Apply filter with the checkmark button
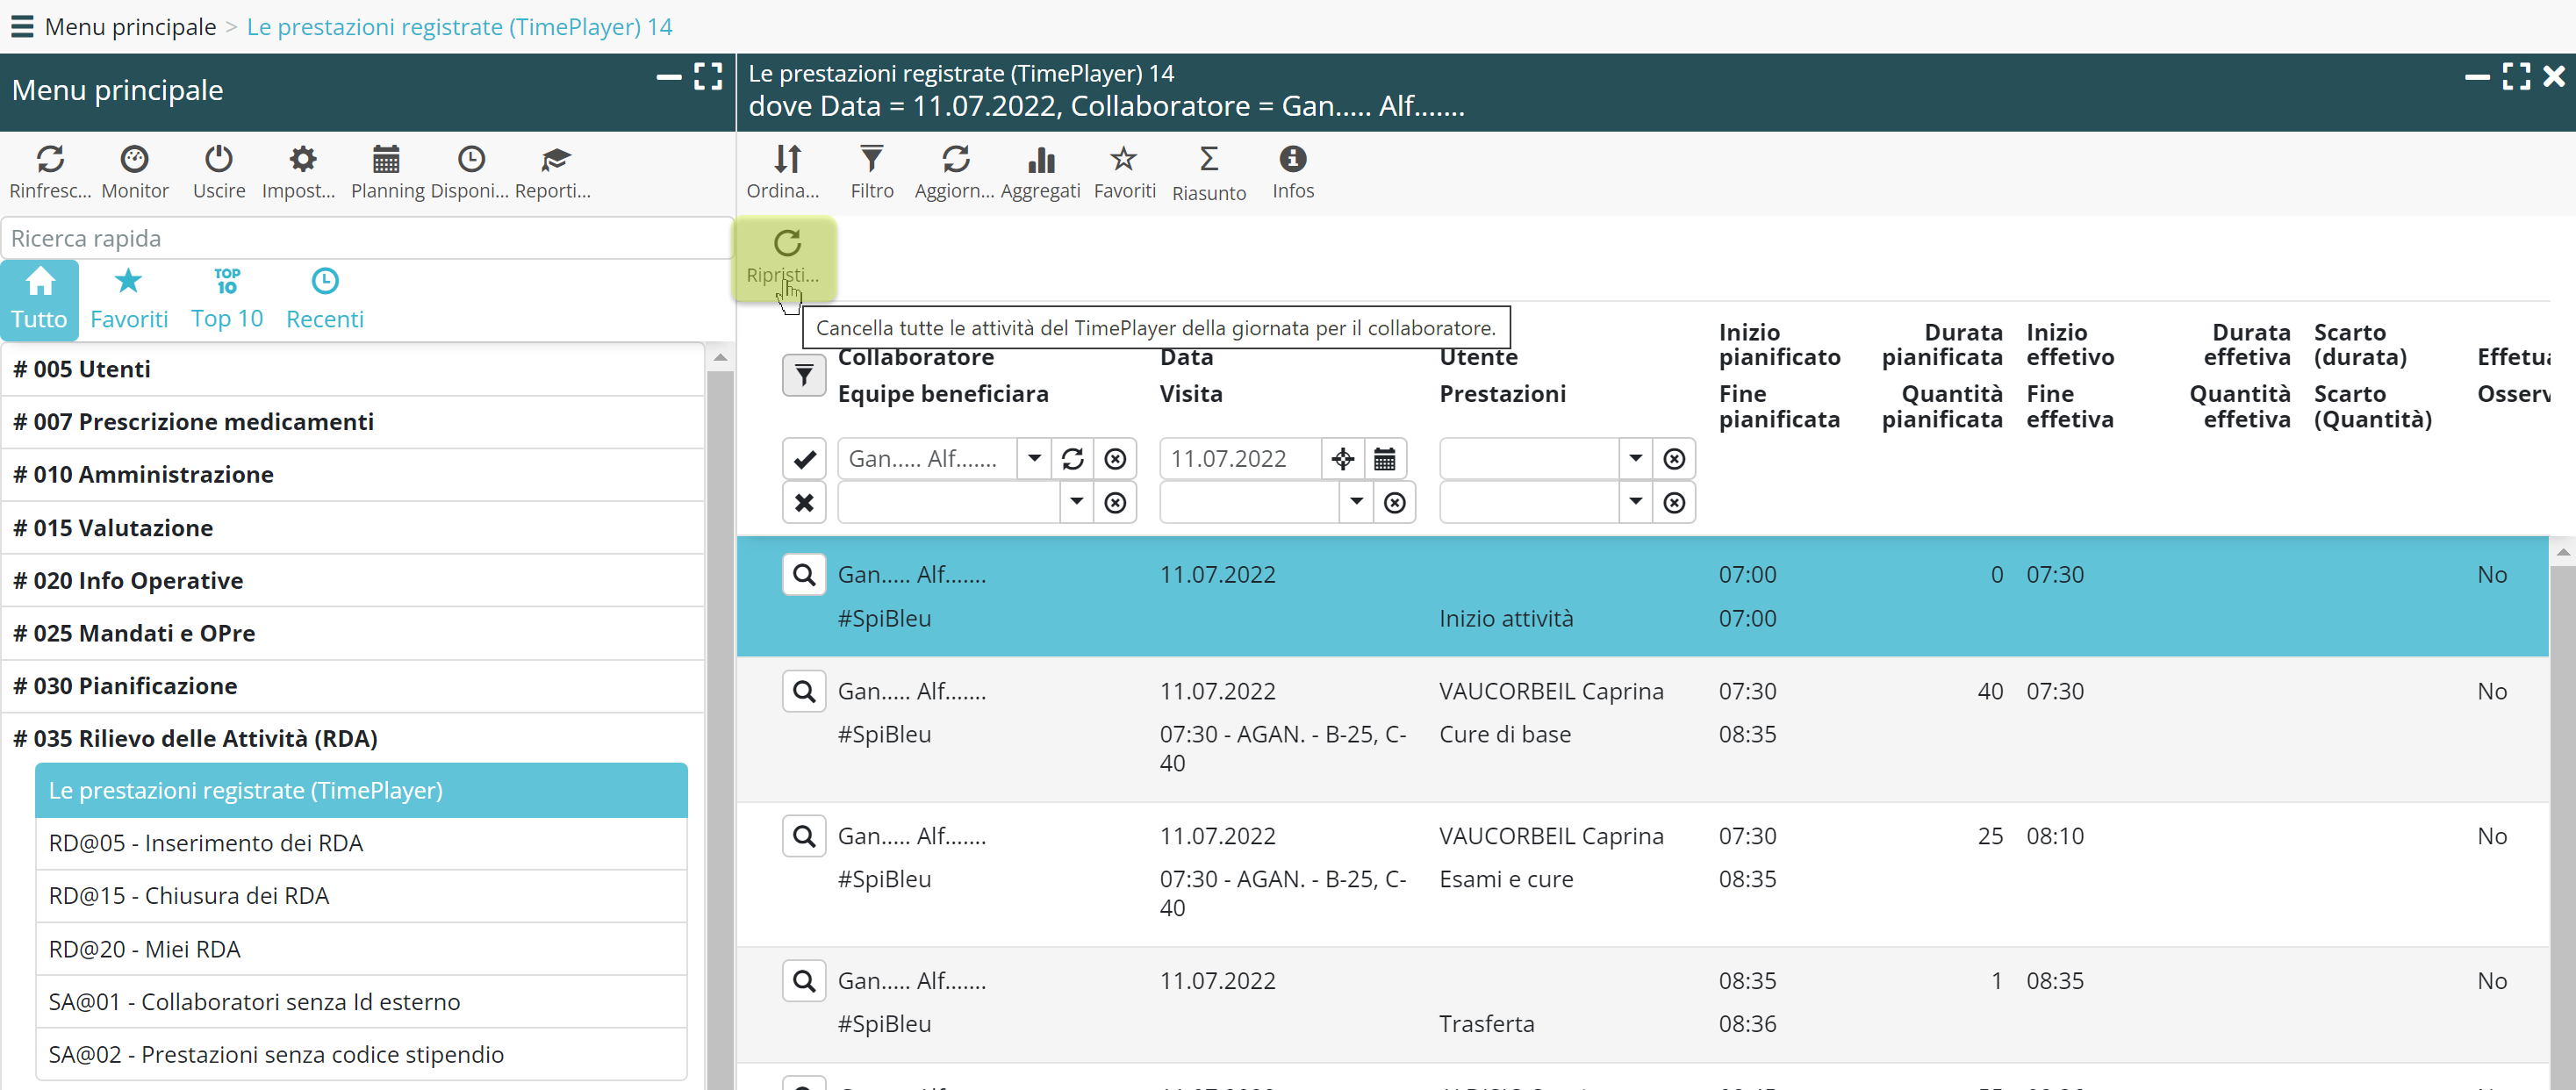 (804, 459)
